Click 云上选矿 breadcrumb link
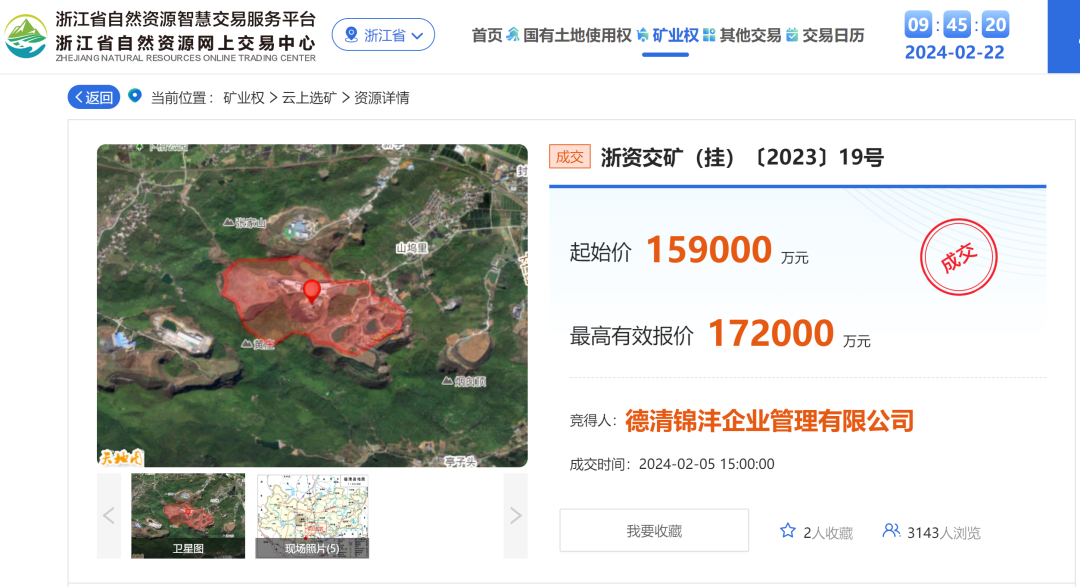 (x=310, y=98)
